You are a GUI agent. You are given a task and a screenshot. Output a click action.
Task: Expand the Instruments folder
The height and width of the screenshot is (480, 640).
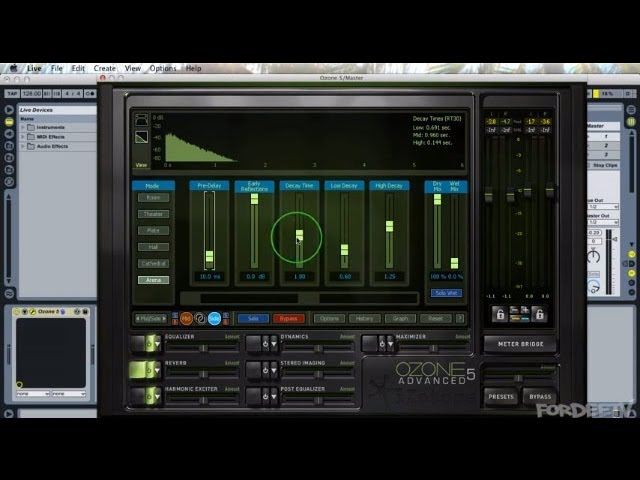(23, 127)
